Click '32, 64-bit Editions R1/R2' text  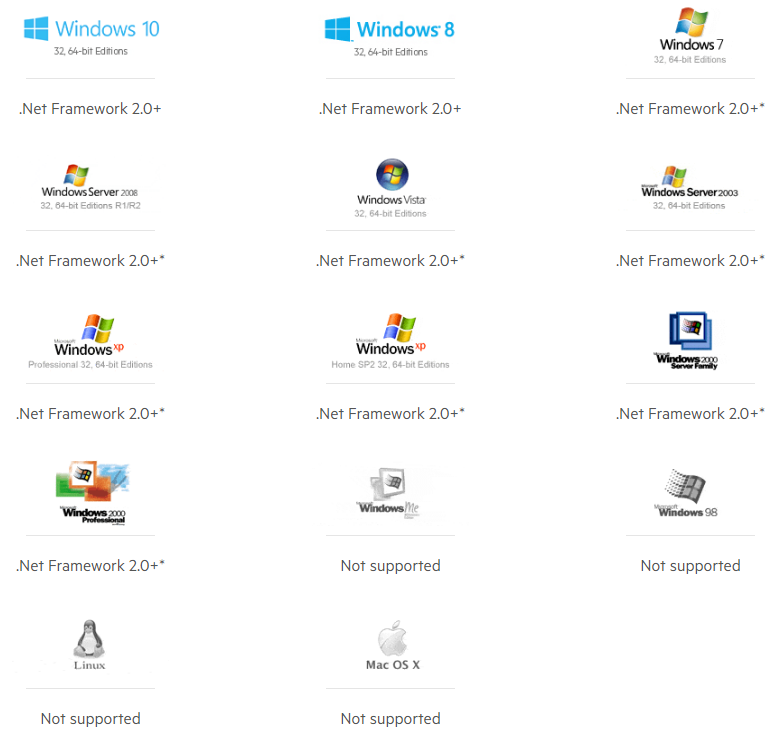pyautogui.click(x=90, y=205)
